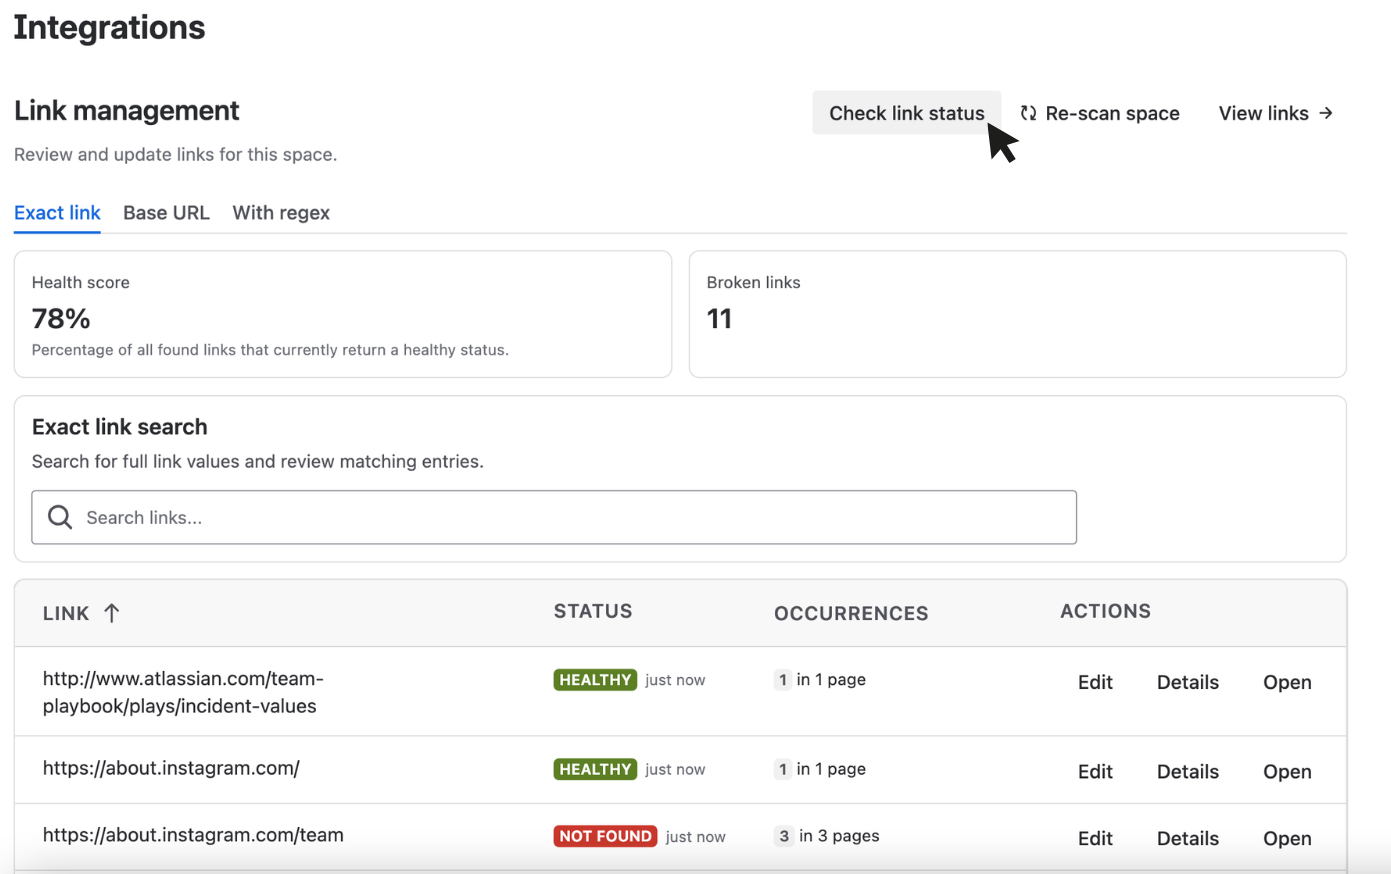Image resolution: width=1391 pixels, height=874 pixels.
Task: Click Re-scan space
Action: click(1112, 113)
